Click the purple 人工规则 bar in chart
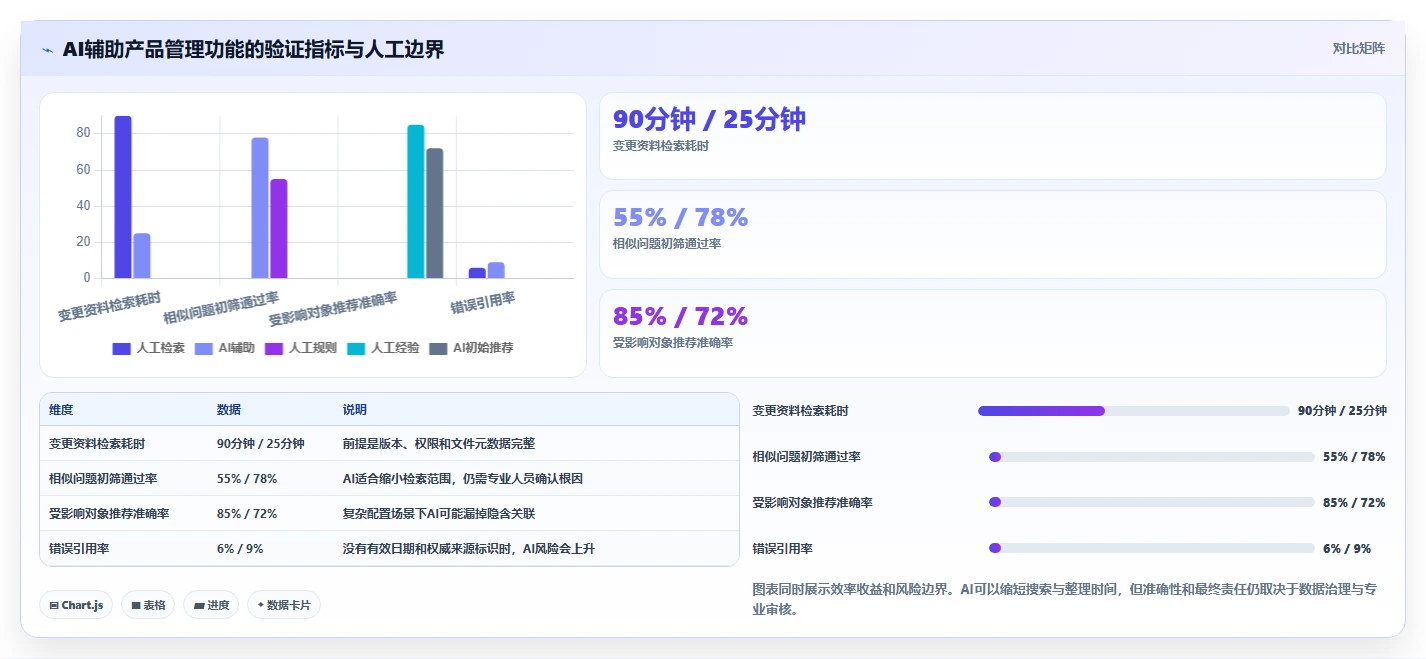 pos(279,228)
